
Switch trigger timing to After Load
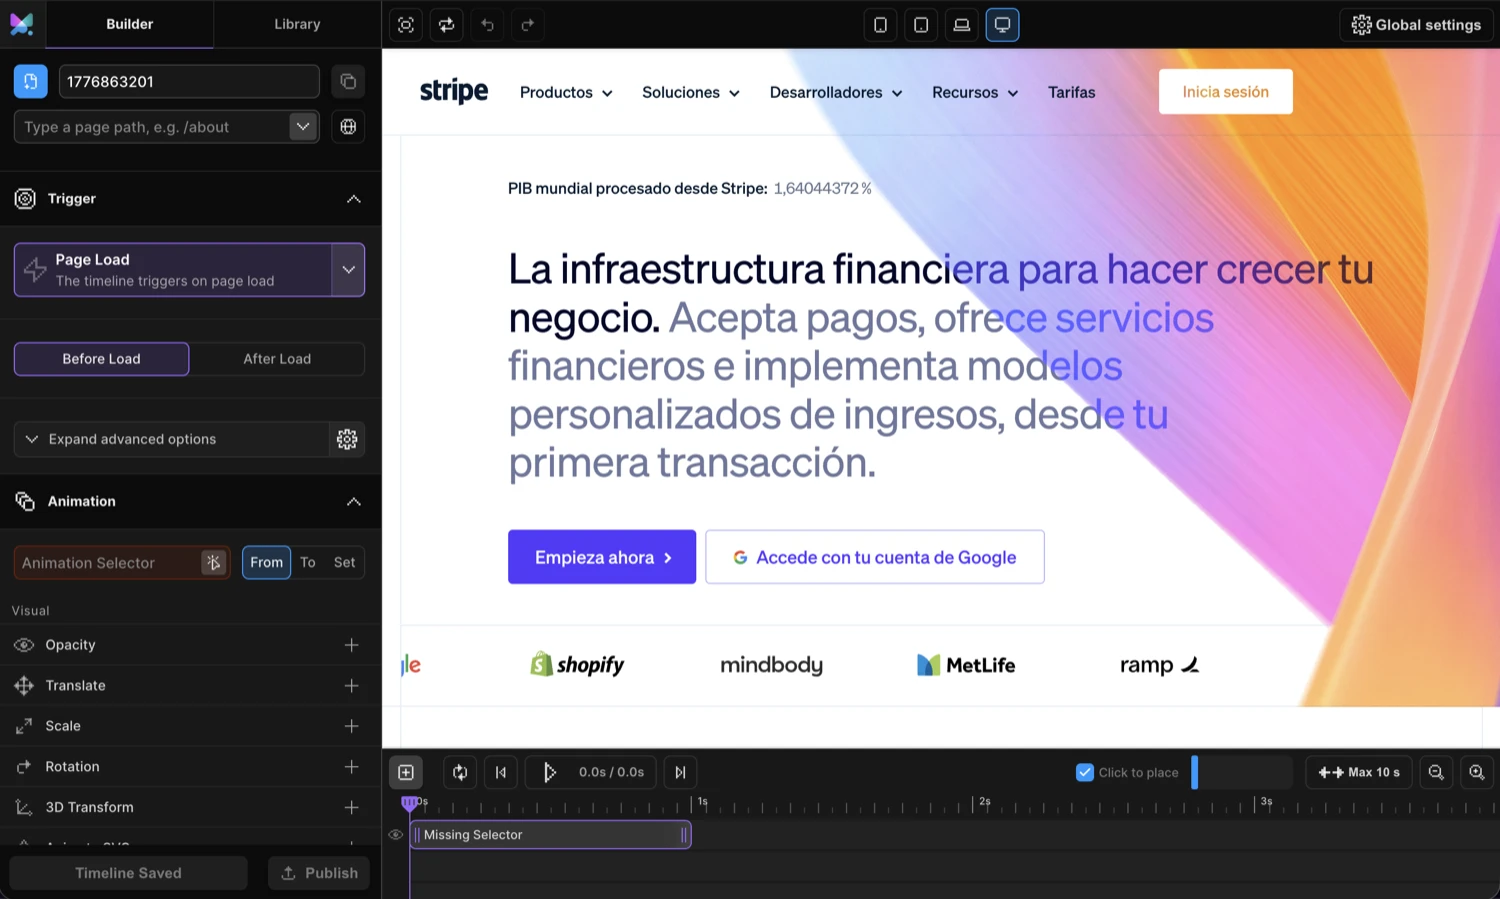277,358
